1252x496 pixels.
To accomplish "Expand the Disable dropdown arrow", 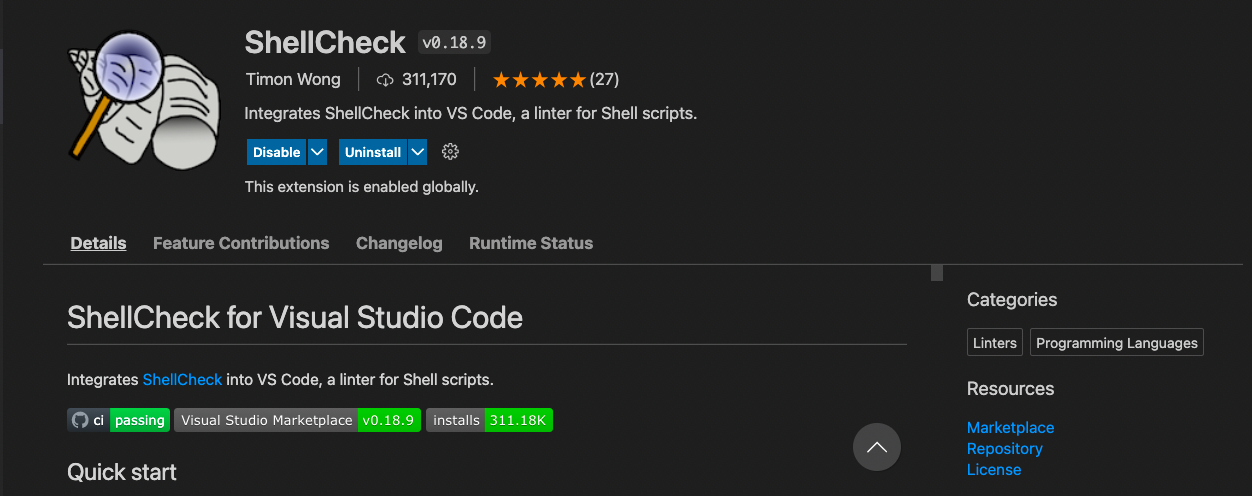I will click(x=317, y=152).
